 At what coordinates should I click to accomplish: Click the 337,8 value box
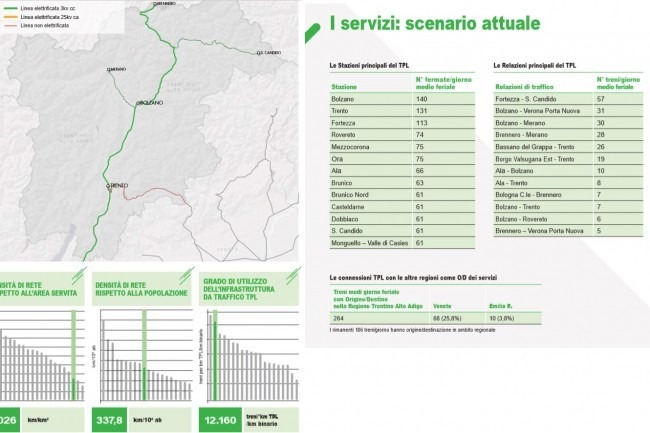(109, 420)
